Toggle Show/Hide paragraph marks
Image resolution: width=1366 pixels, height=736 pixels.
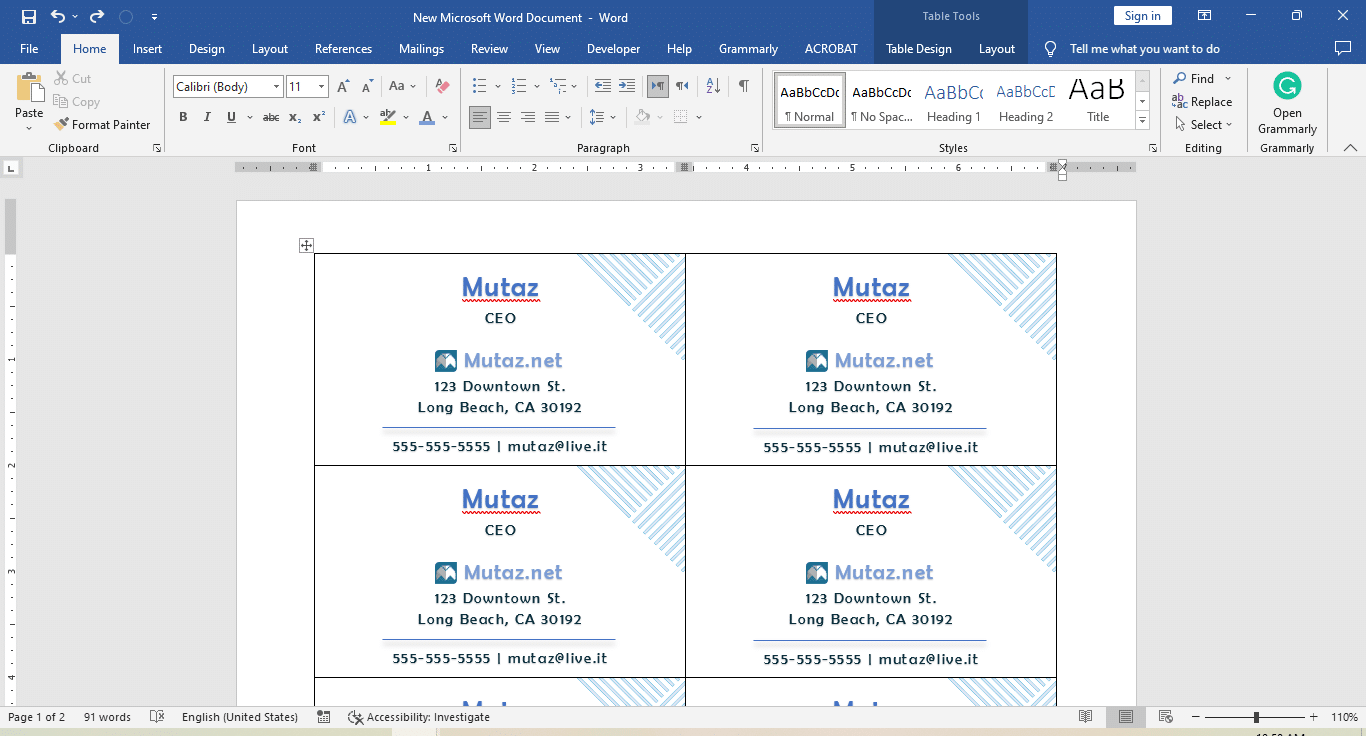click(743, 87)
